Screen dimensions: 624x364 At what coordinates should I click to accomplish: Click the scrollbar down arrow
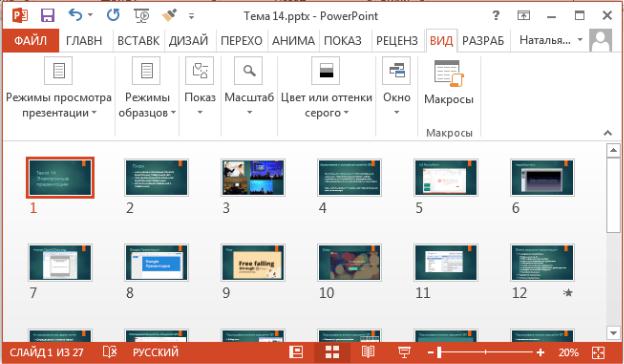(x=613, y=333)
